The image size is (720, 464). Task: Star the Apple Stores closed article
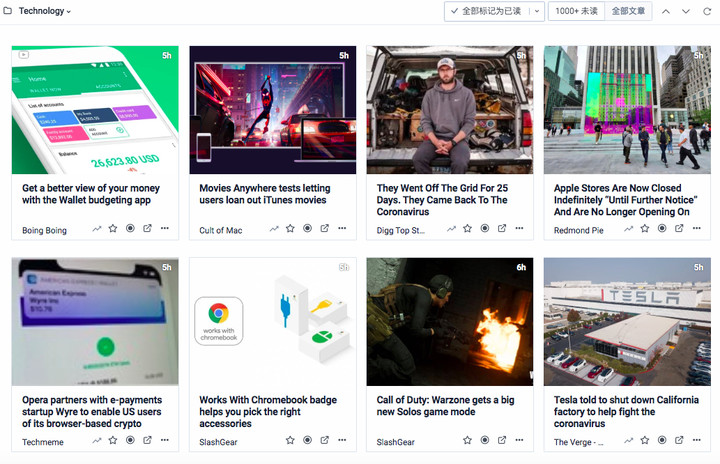tap(645, 228)
